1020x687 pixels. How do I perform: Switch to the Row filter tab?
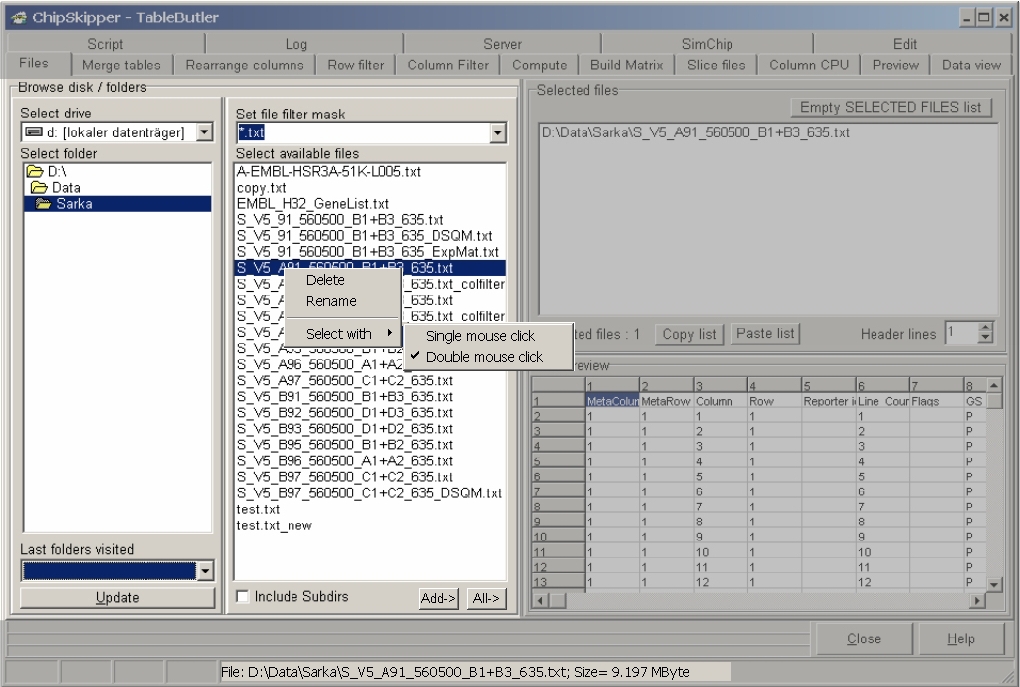point(356,65)
